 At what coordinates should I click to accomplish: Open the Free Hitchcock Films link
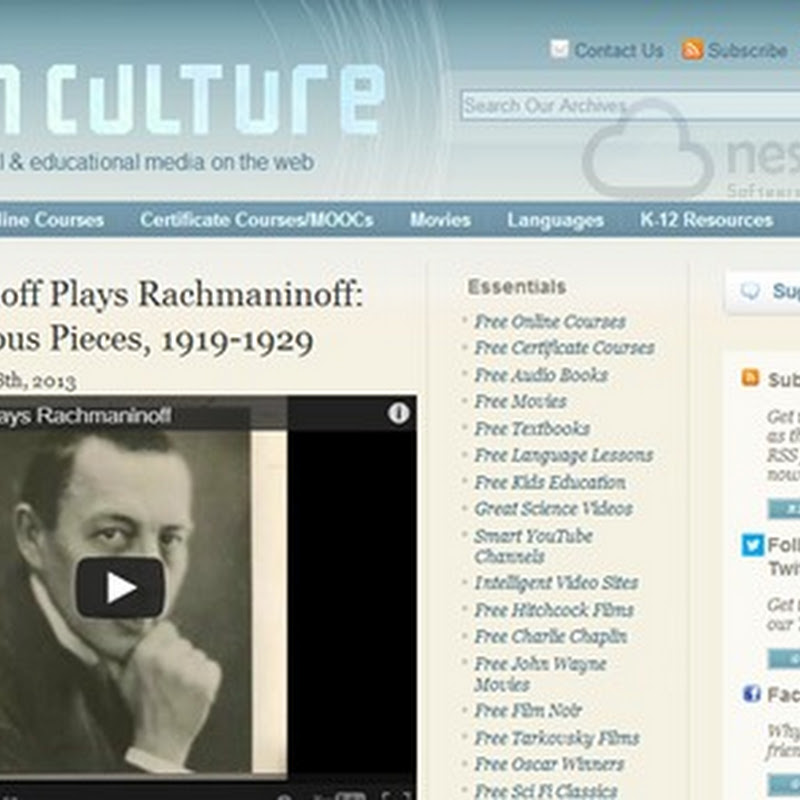click(554, 610)
